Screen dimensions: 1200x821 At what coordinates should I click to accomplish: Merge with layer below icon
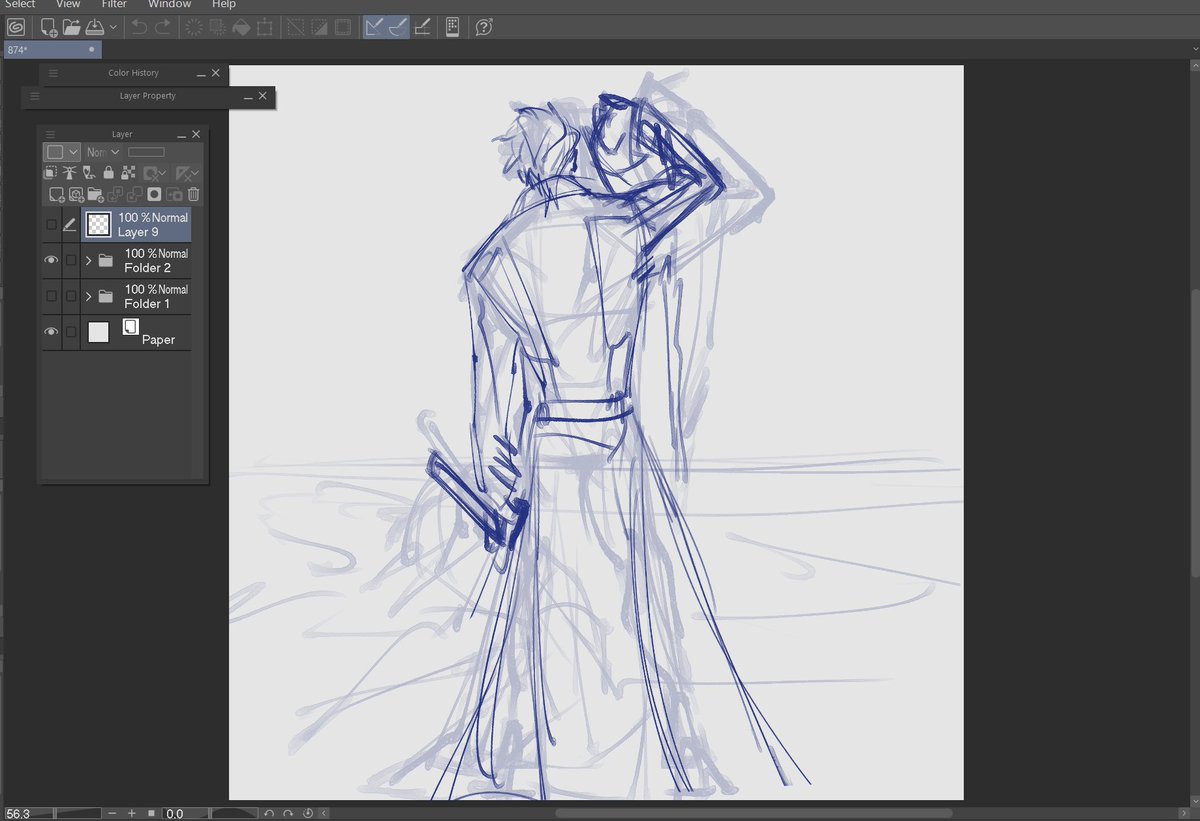[135, 194]
